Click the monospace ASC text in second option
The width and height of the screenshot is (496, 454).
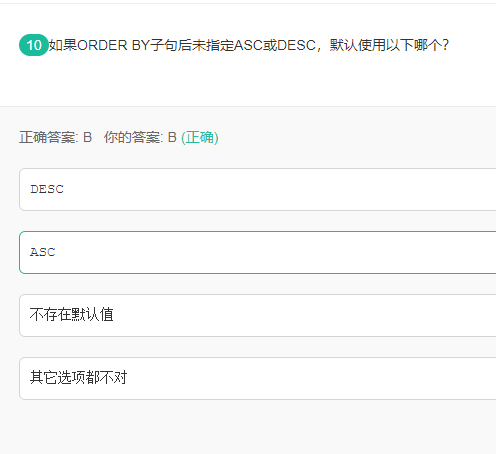tap(43, 252)
